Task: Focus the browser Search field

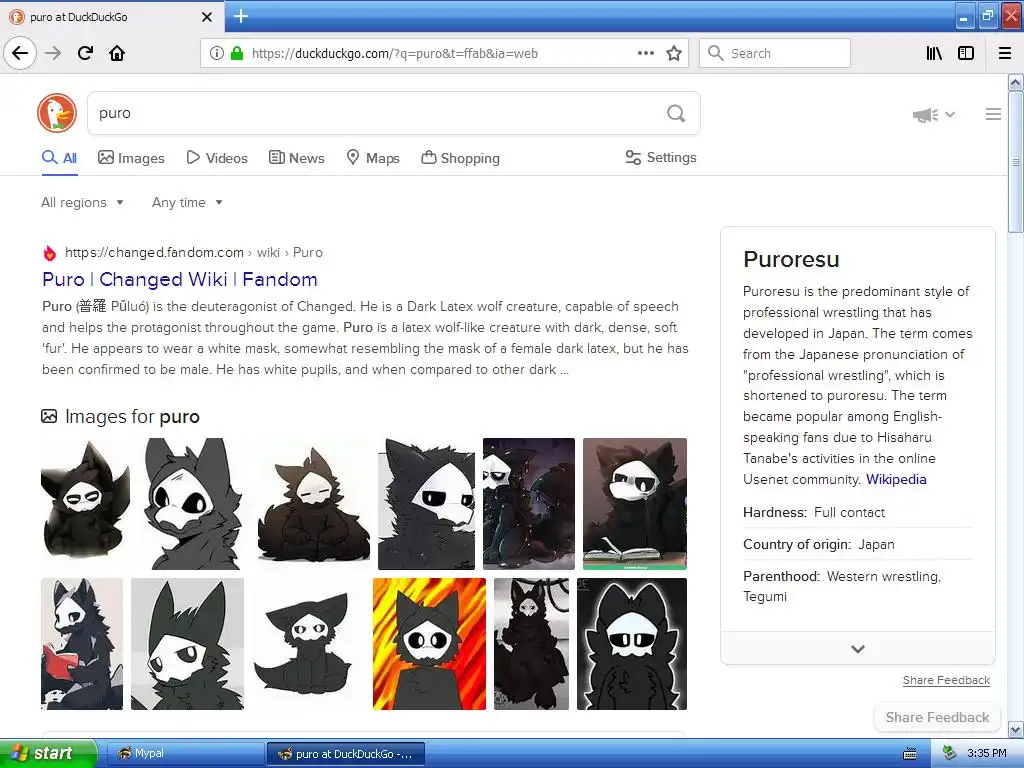Action: 775,53
